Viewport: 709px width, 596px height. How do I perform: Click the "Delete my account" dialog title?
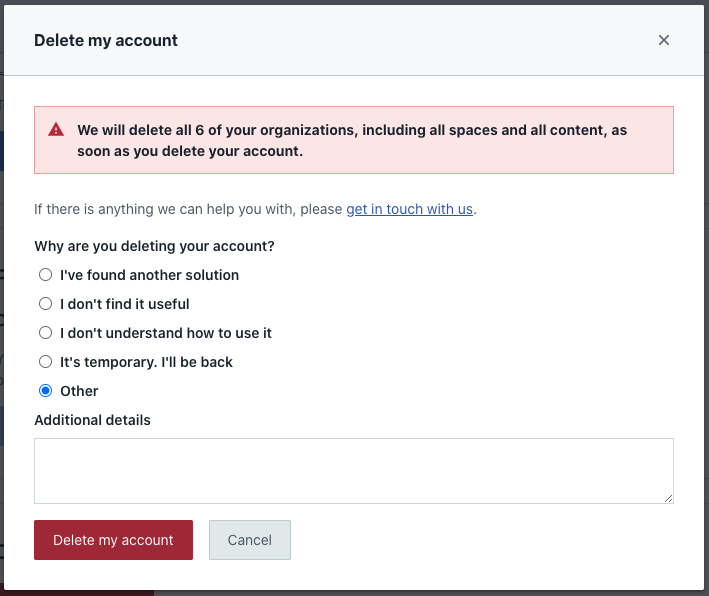(x=106, y=41)
